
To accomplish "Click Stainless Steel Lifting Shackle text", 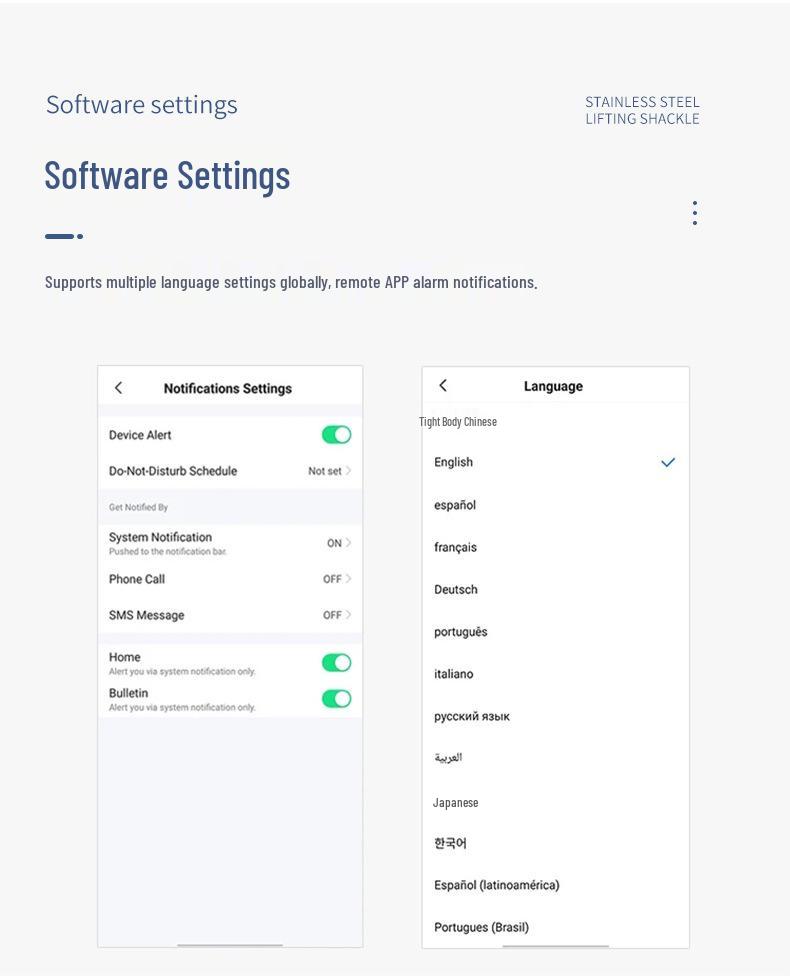I will (642, 110).
